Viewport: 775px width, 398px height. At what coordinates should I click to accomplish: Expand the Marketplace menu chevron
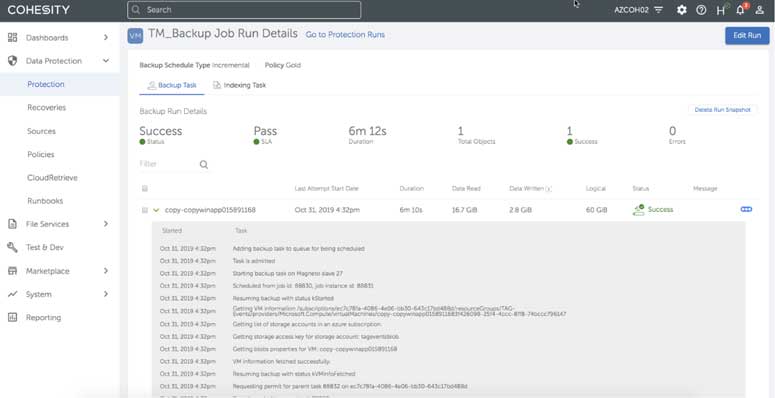[106, 271]
